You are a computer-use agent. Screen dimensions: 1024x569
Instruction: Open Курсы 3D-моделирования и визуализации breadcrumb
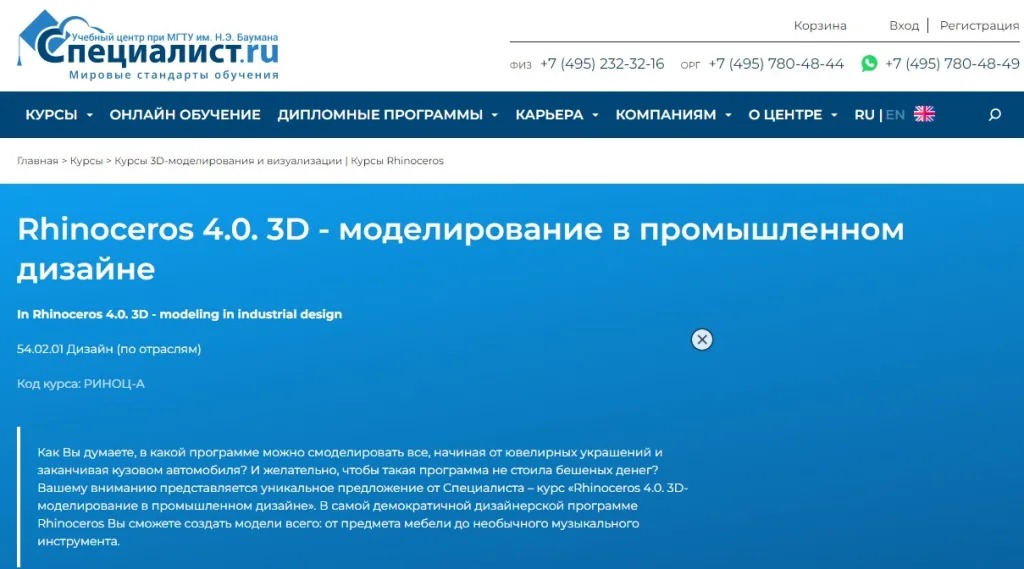228,161
